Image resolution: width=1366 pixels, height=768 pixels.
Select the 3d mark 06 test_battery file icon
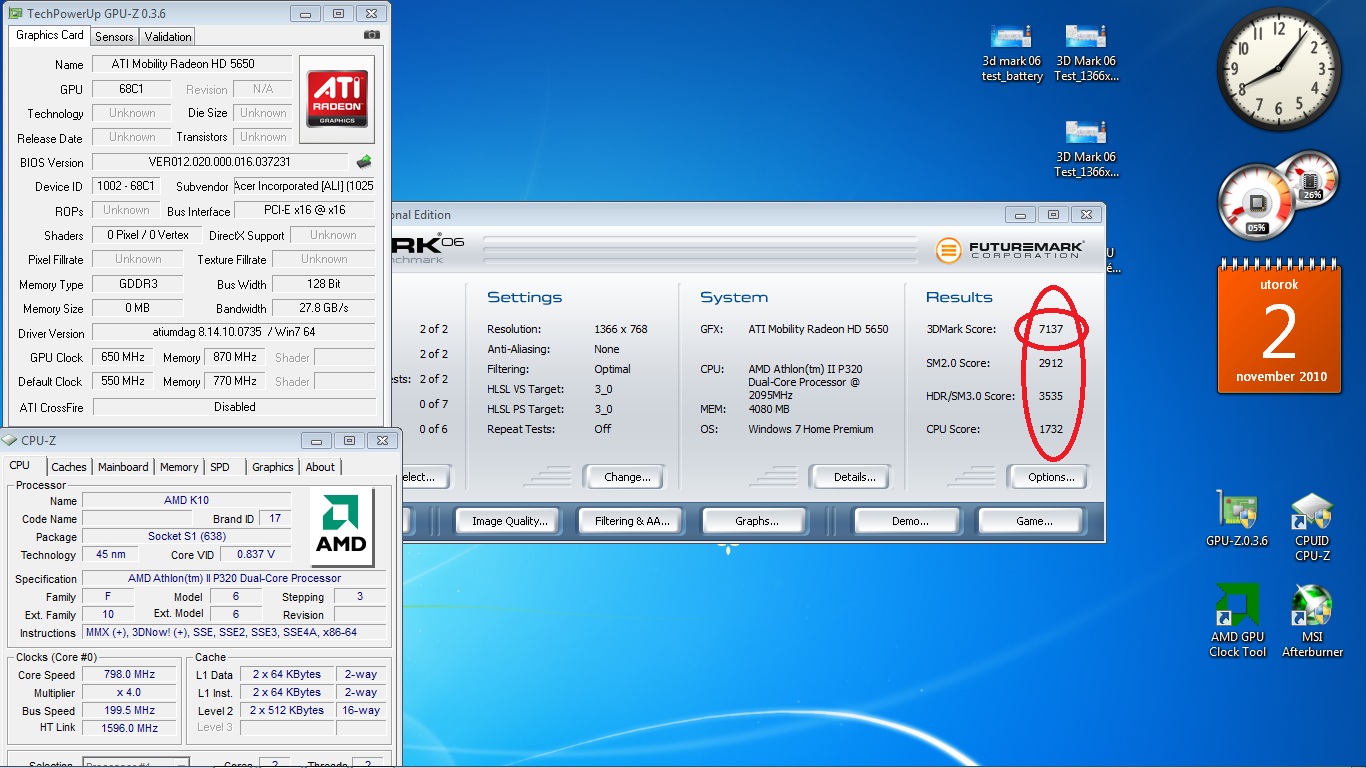[1012, 54]
